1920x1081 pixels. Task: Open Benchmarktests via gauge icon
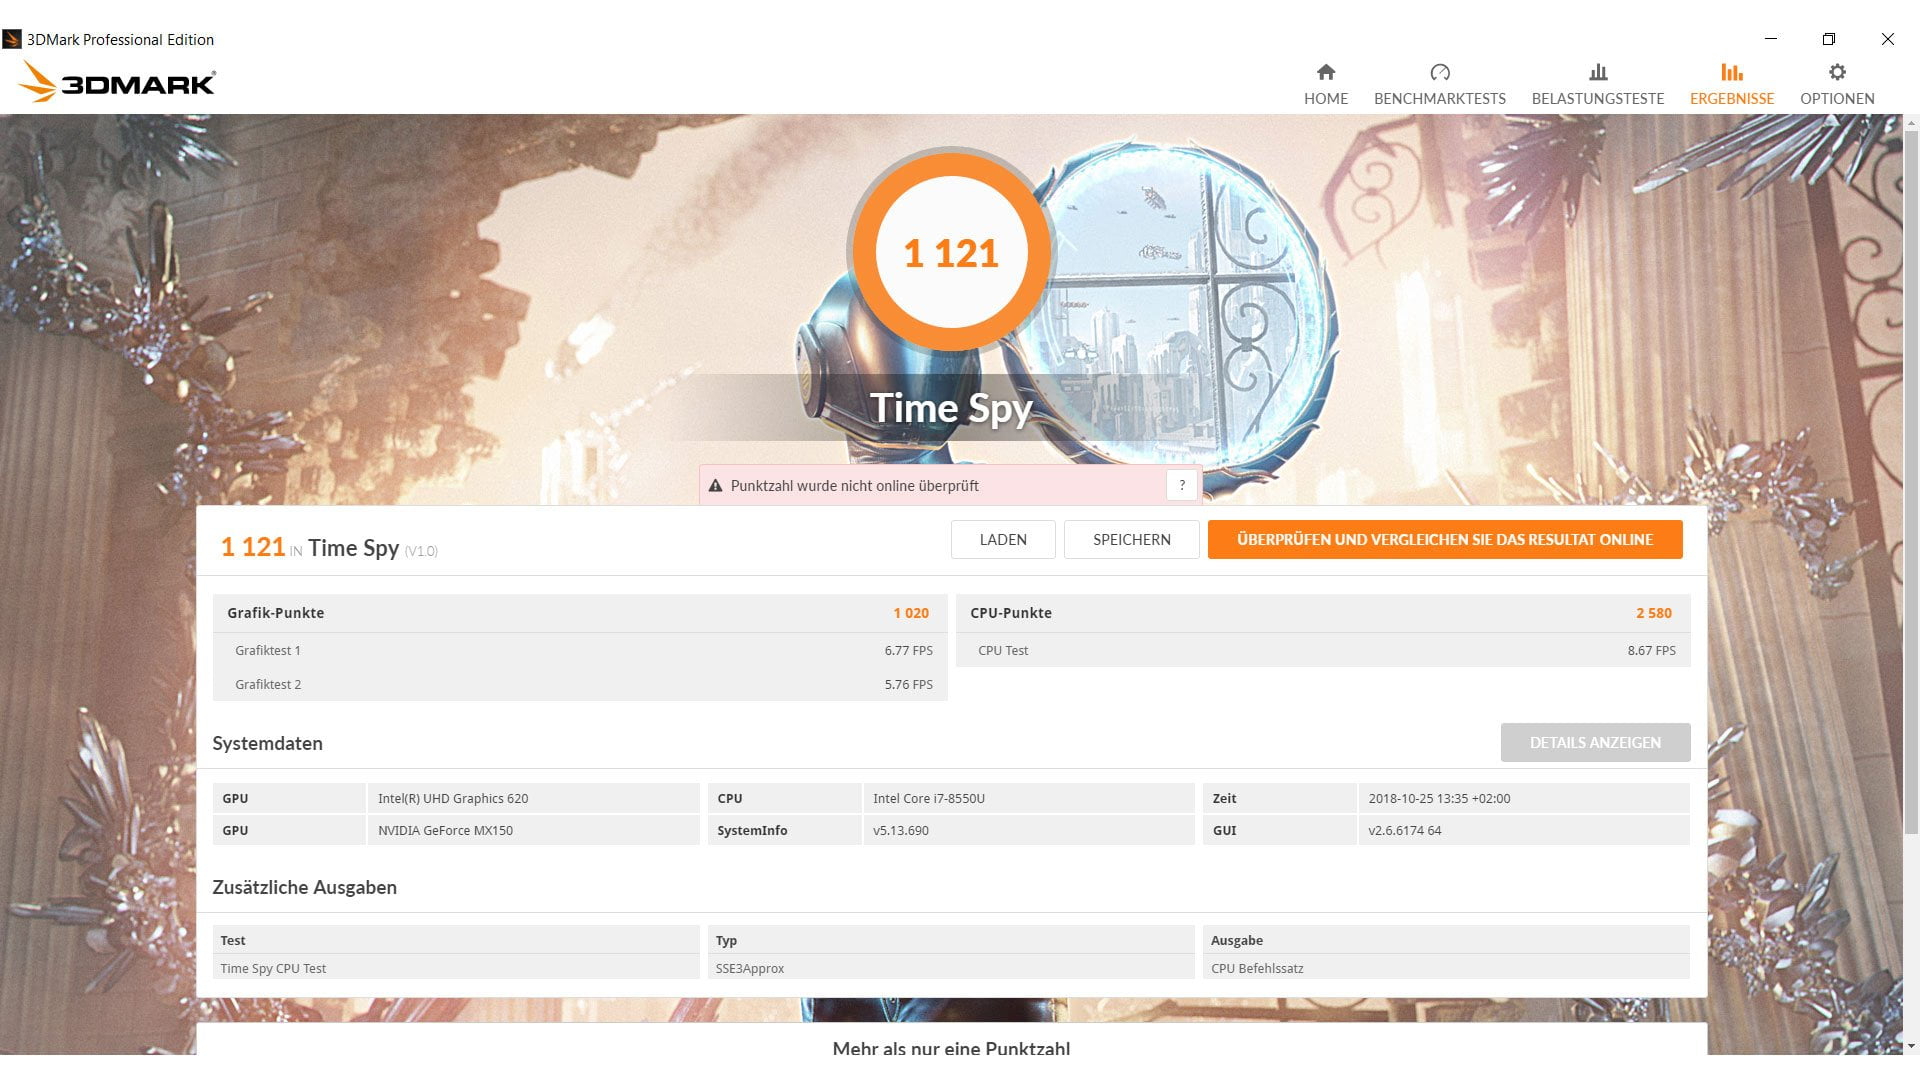(x=1439, y=72)
